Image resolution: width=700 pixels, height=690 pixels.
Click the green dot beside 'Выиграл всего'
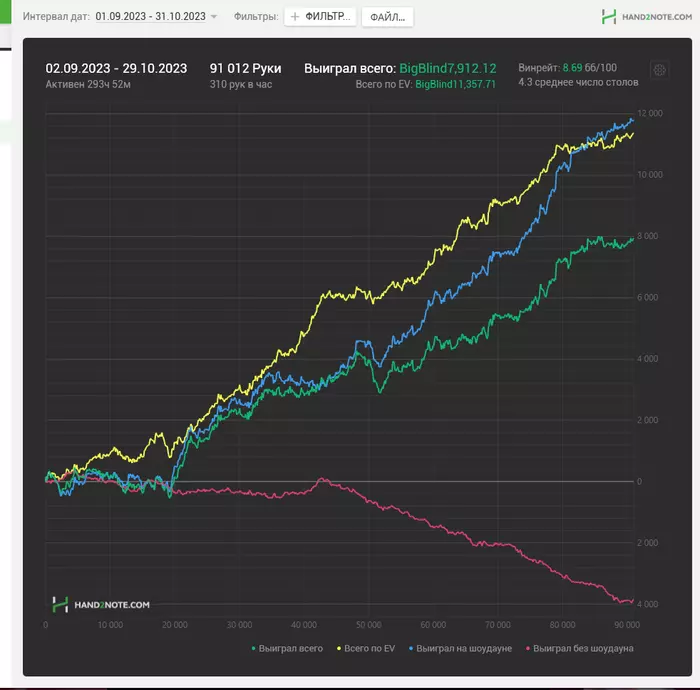pyautogui.click(x=254, y=648)
